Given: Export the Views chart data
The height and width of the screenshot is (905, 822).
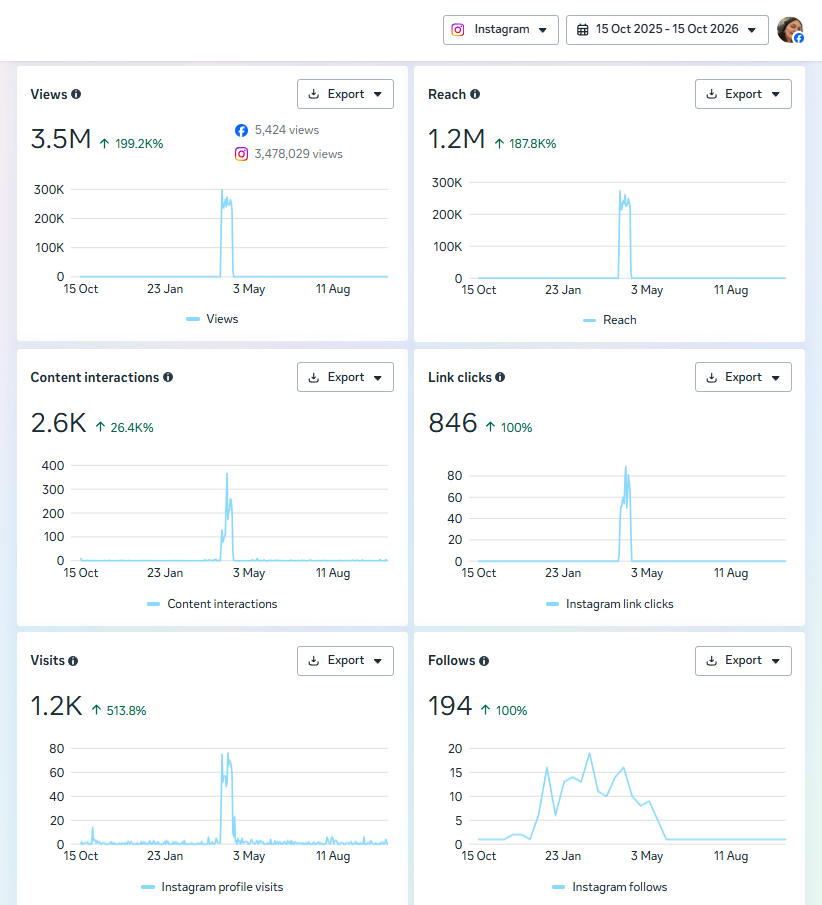Looking at the screenshot, I should pyautogui.click(x=345, y=94).
